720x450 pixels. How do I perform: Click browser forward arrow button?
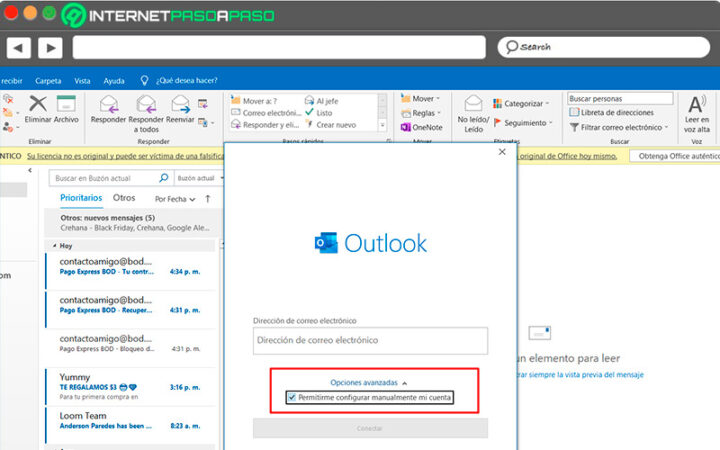coord(50,48)
